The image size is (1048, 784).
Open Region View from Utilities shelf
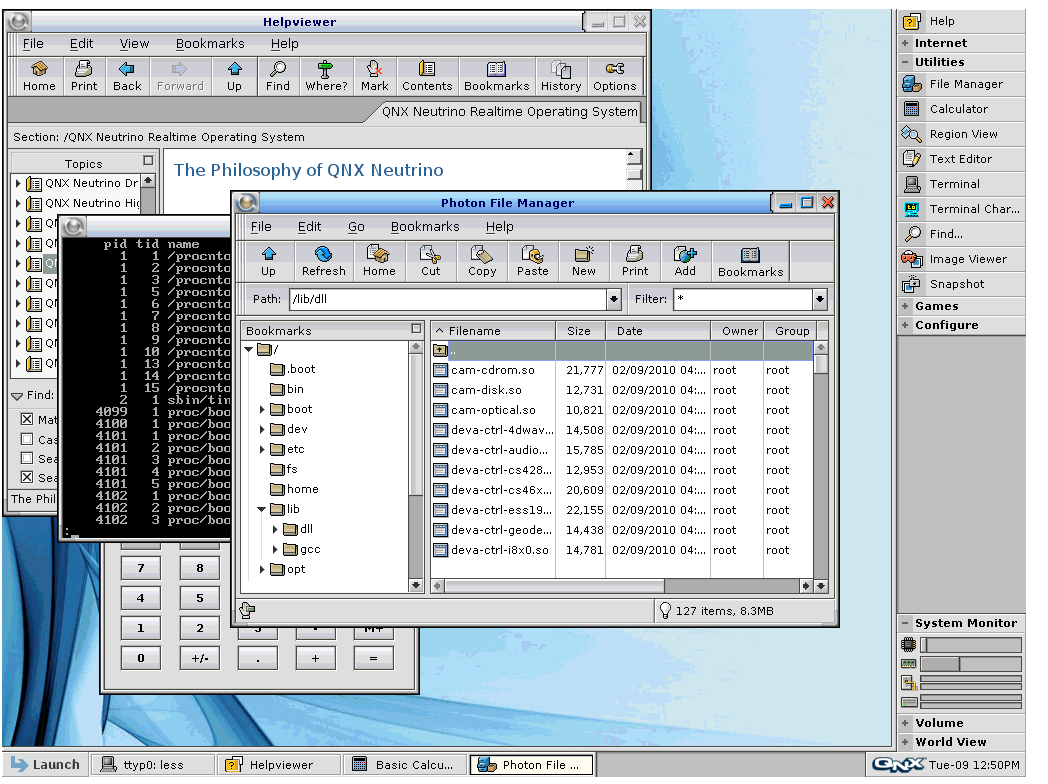(x=960, y=134)
